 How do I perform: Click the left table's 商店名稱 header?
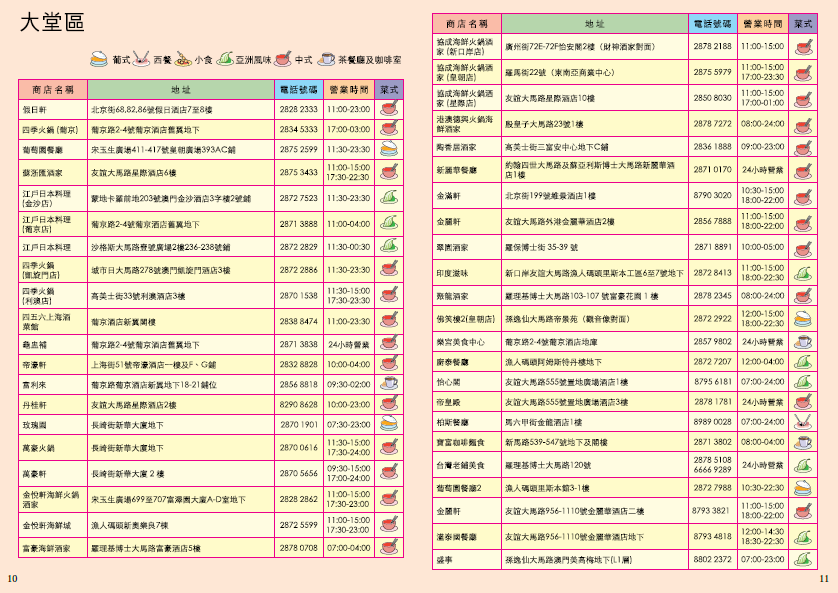[x=53, y=90]
